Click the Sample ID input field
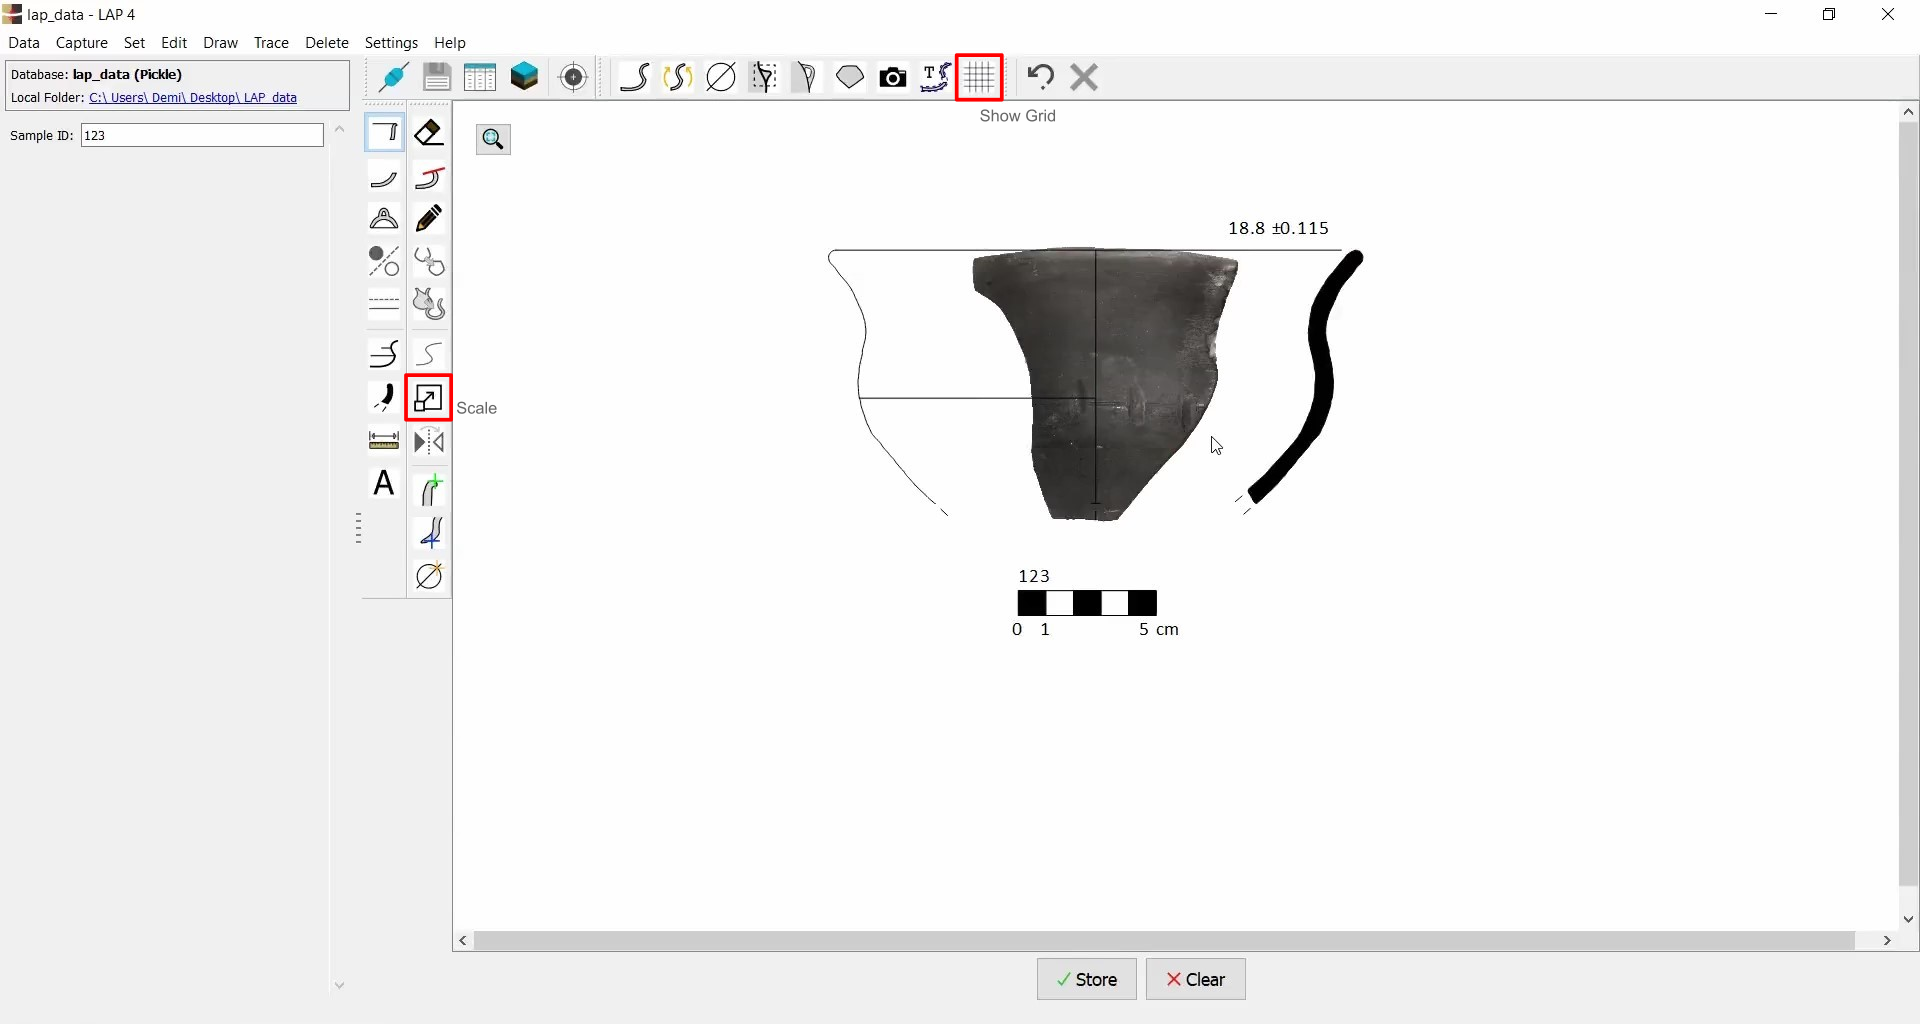Image resolution: width=1920 pixels, height=1024 pixels. tap(202, 135)
